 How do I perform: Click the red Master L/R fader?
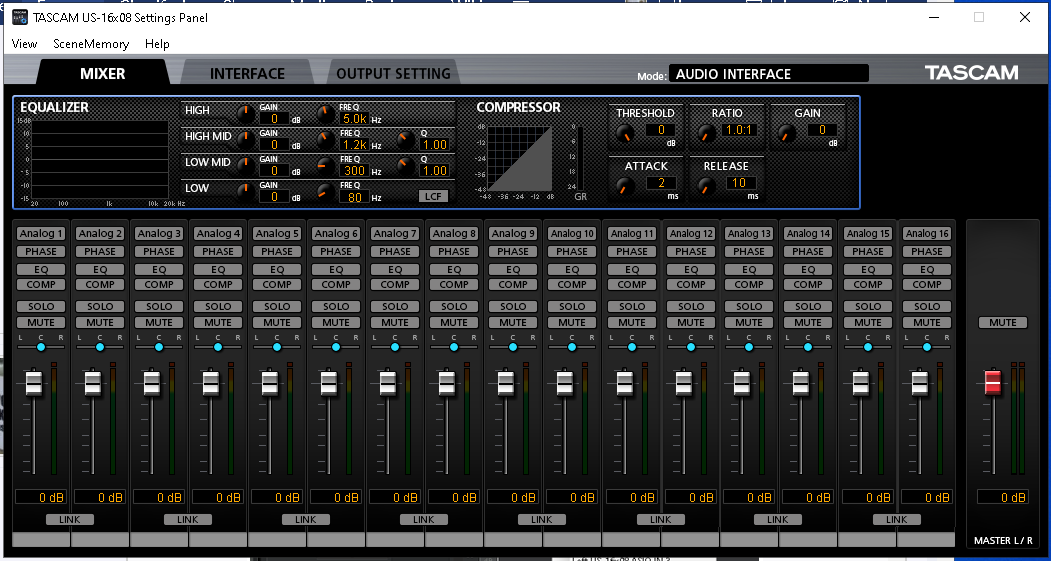[993, 381]
